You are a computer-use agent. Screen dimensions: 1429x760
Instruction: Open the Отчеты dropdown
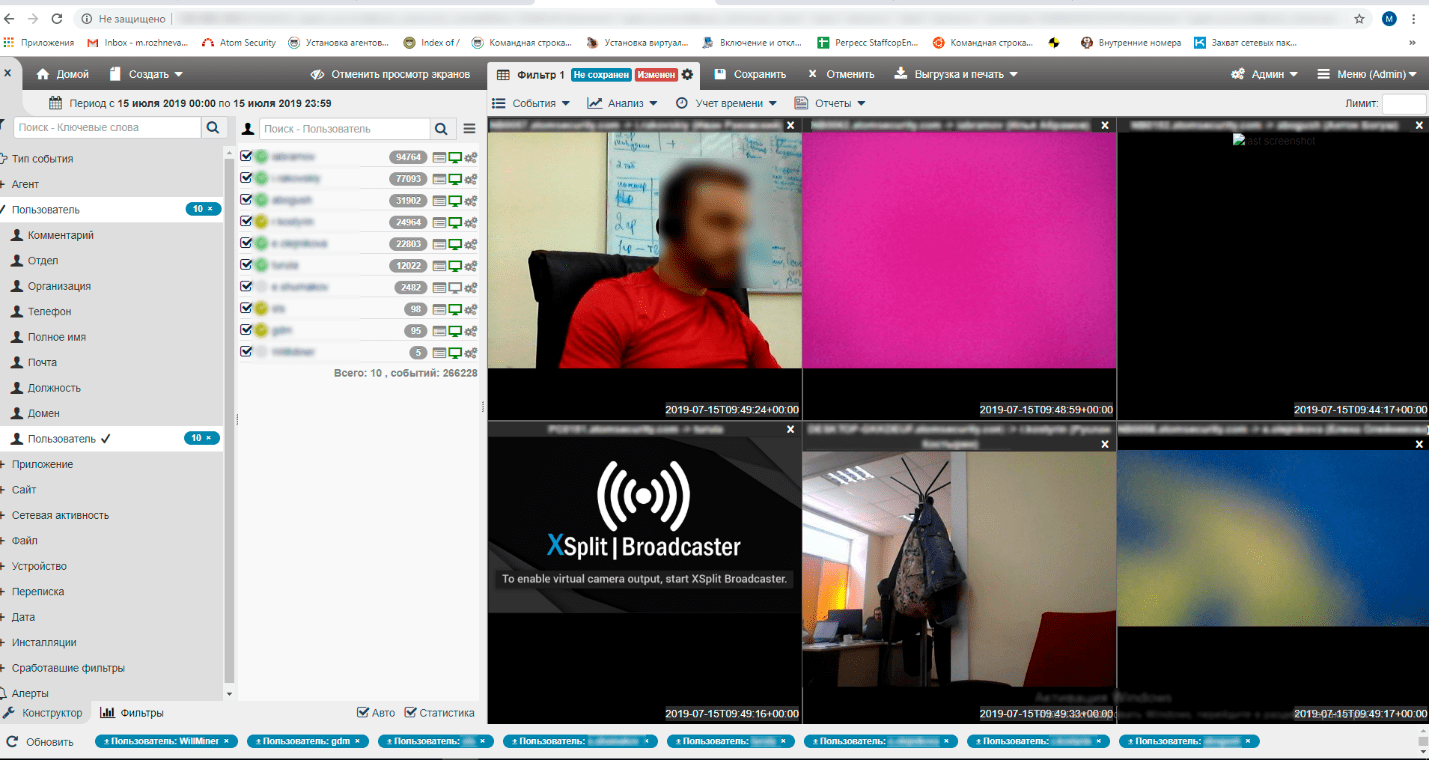[x=829, y=103]
